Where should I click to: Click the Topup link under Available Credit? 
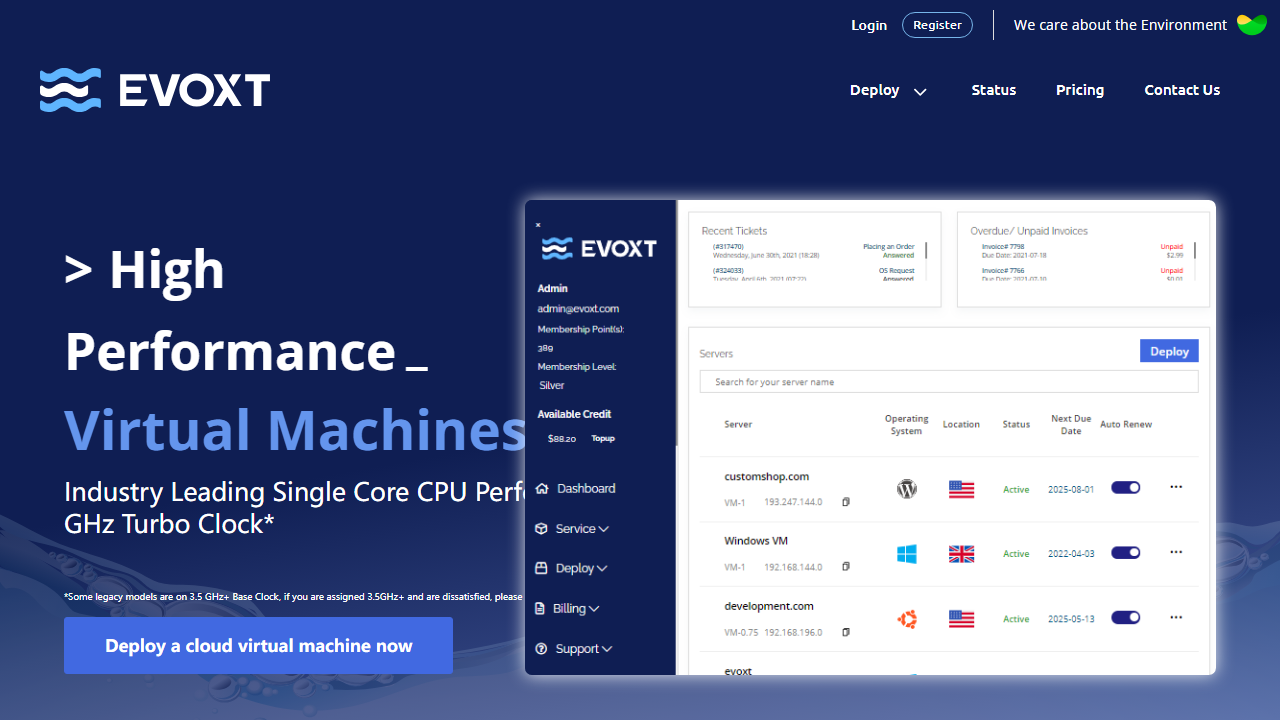click(603, 439)
